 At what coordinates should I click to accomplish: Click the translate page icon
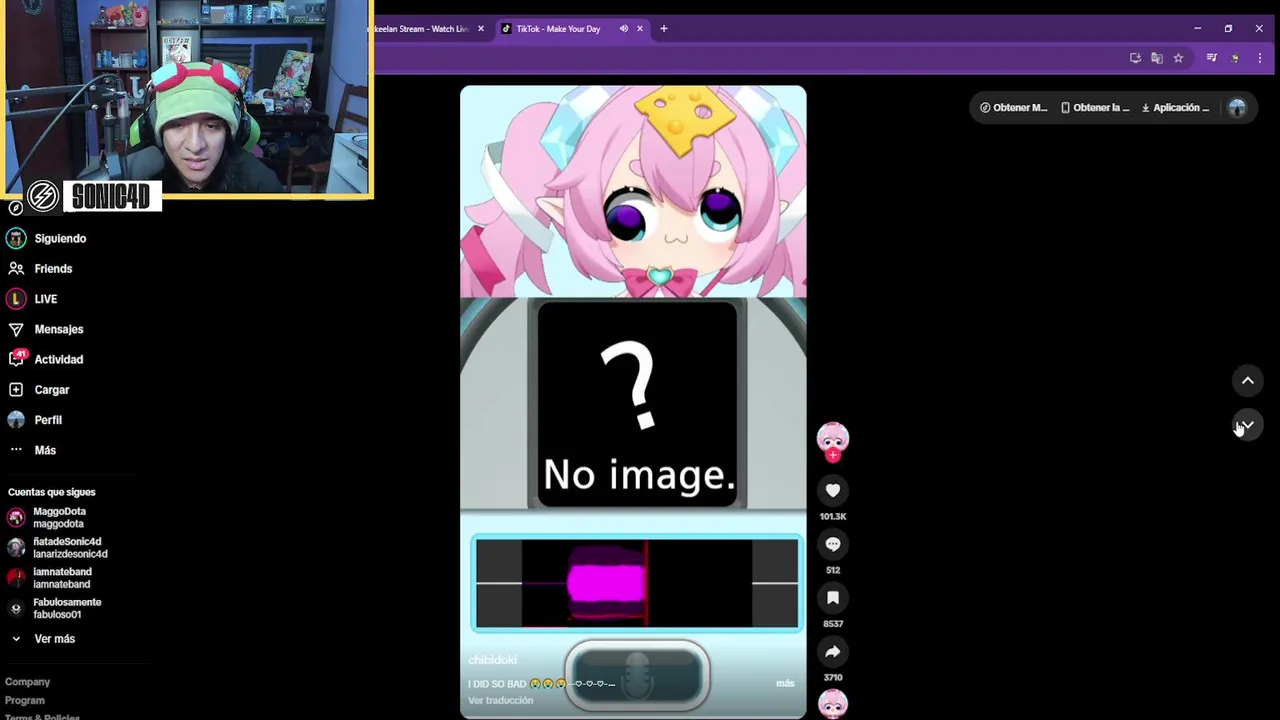click(x=1157, y=58)
